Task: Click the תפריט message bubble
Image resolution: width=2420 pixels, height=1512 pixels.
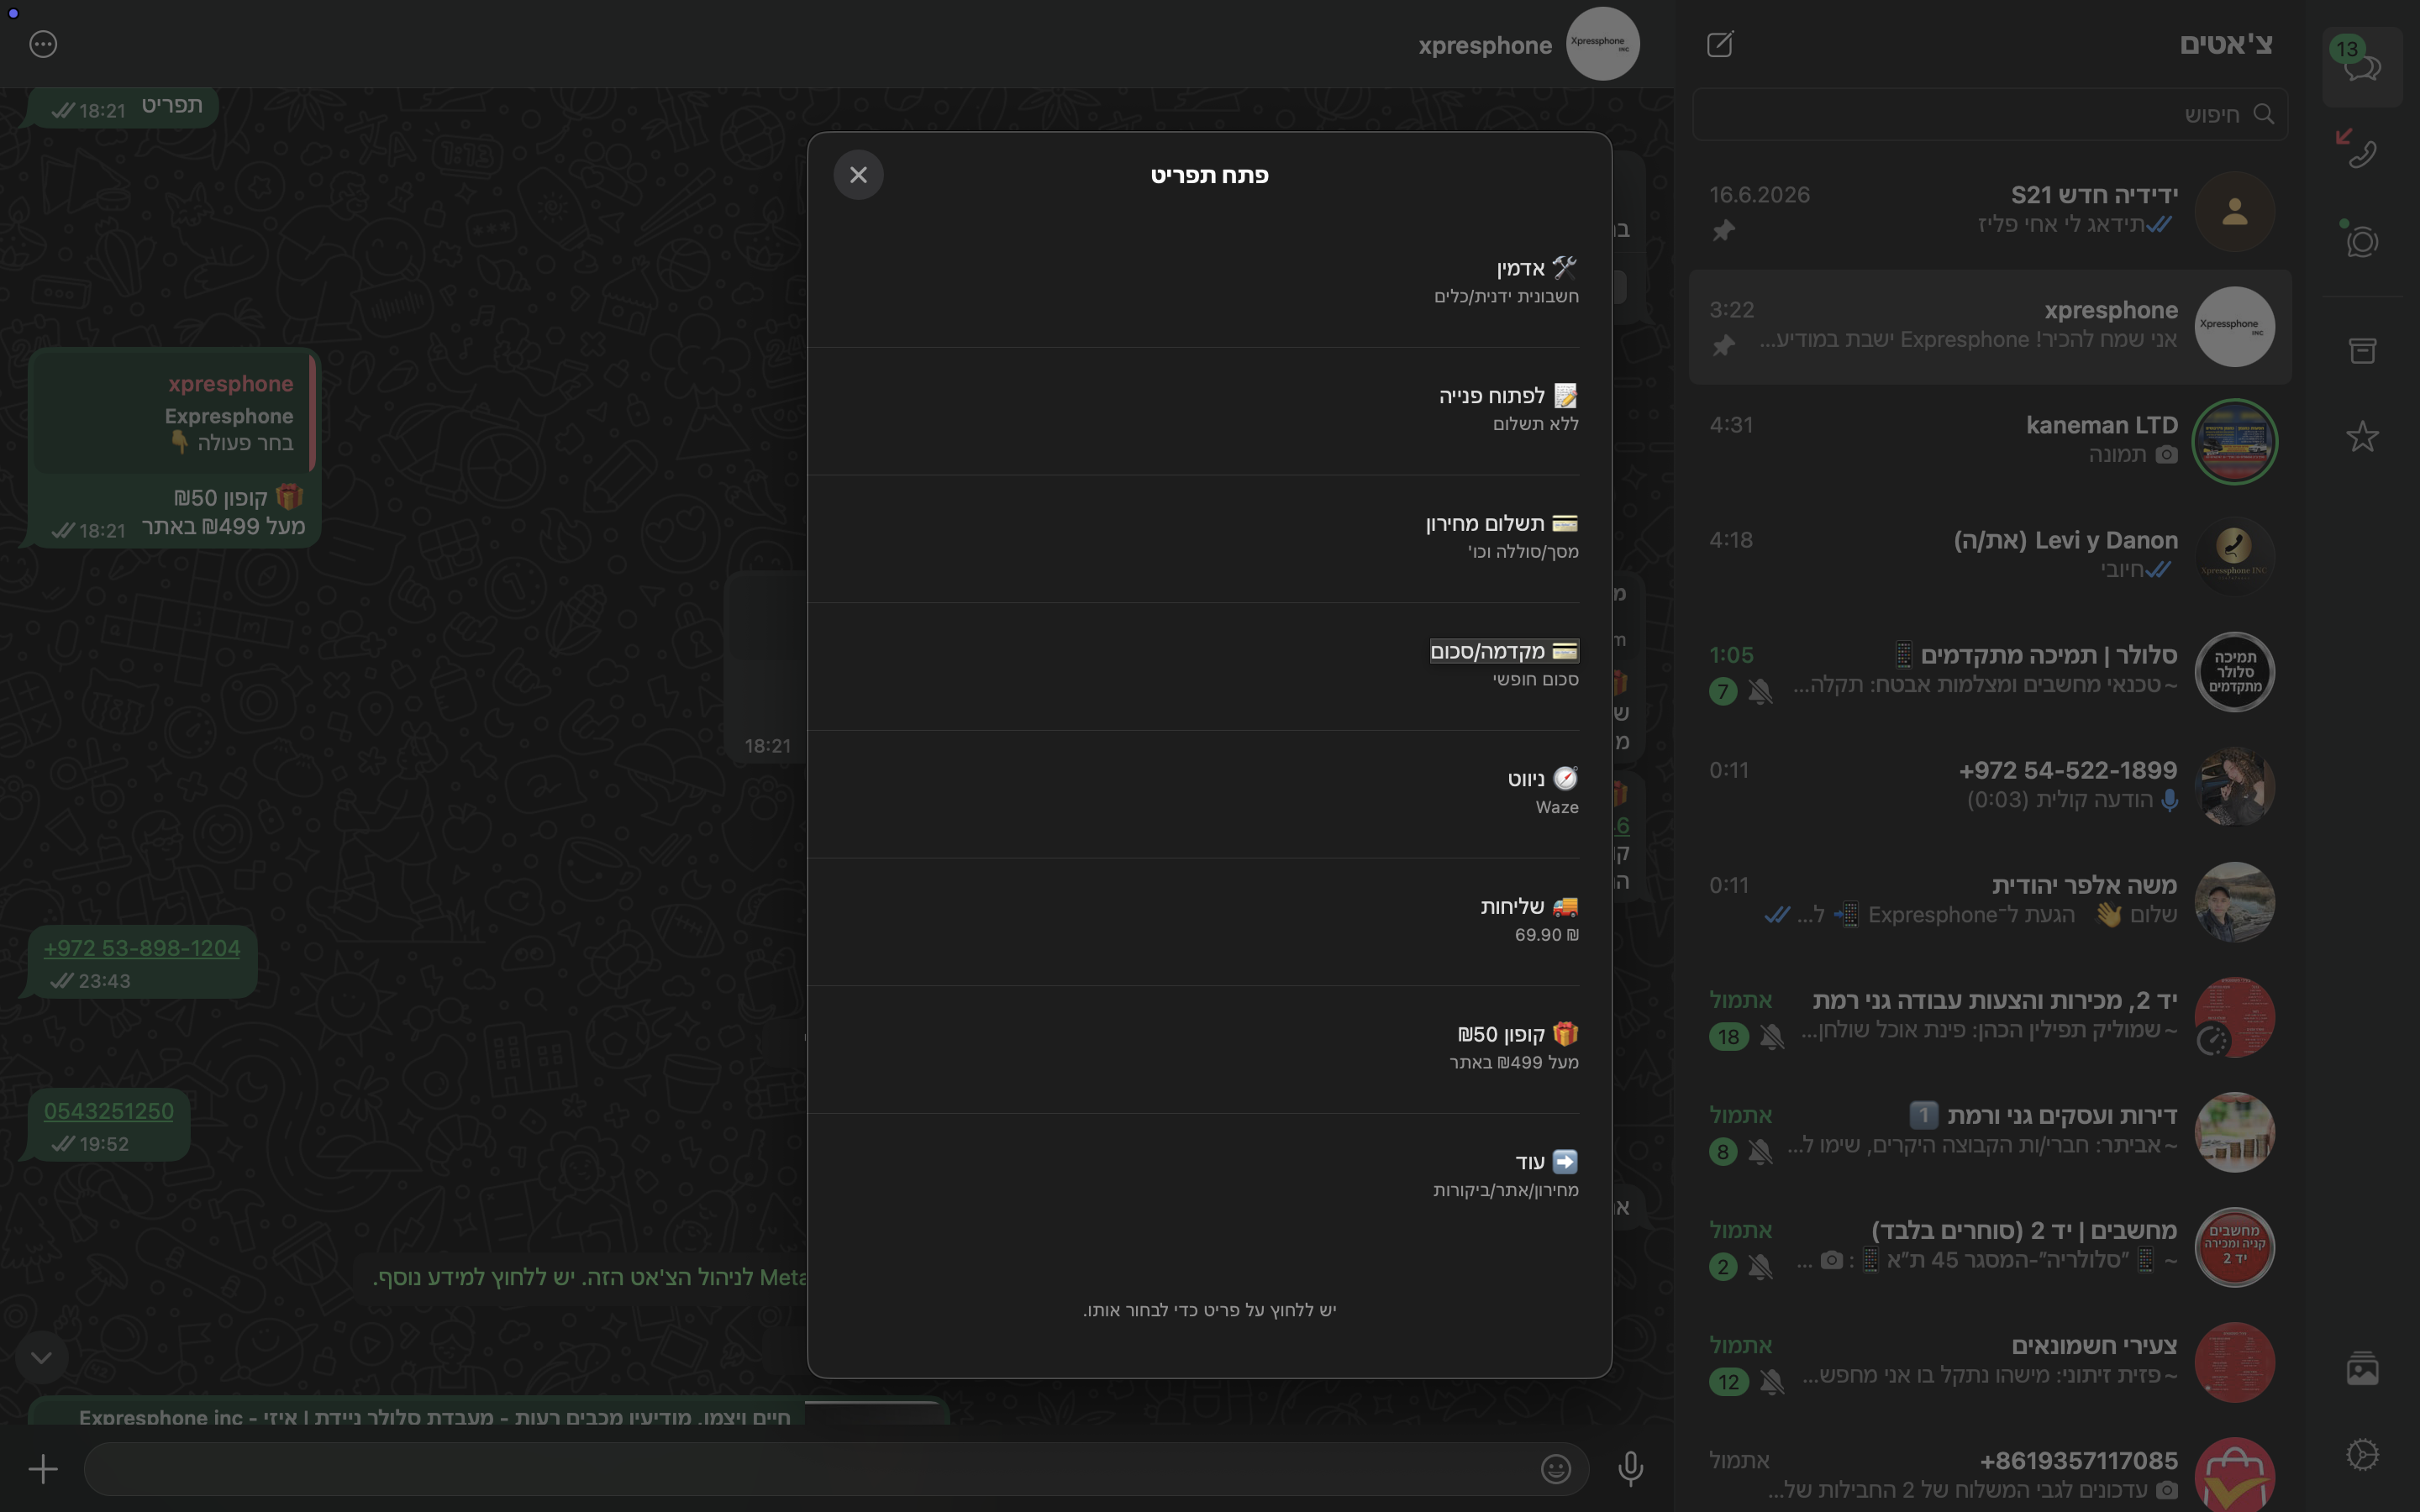Action: 124,106
